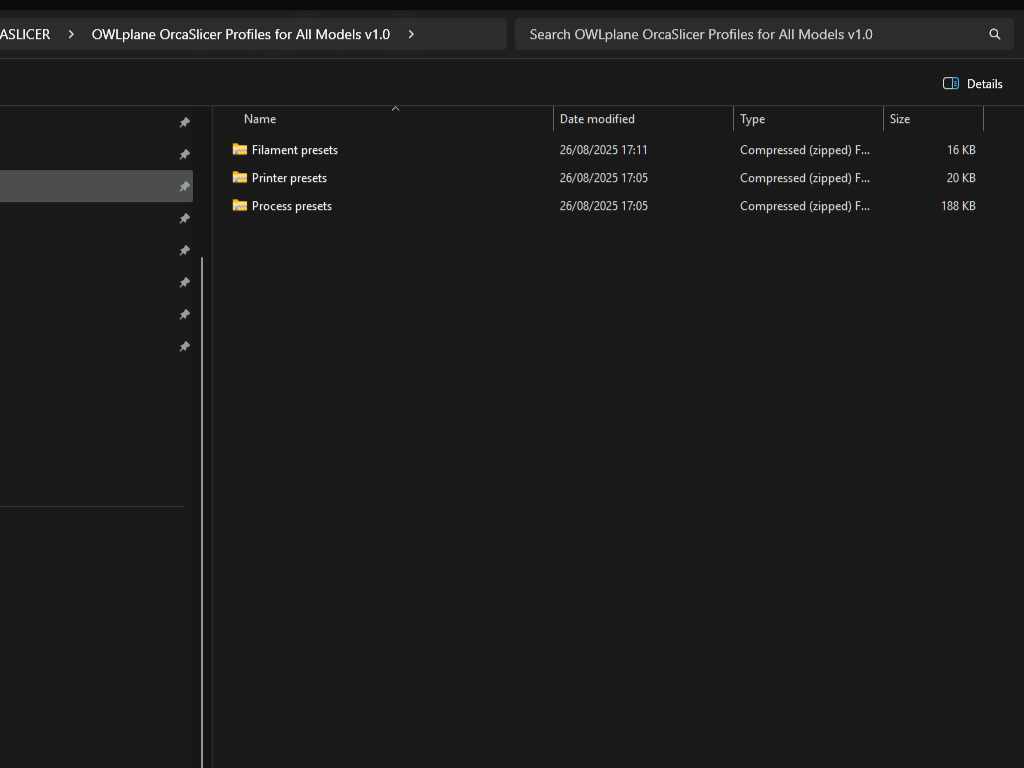
Task: Sort files by Date modified column
Action: click(x=597, y=119)
